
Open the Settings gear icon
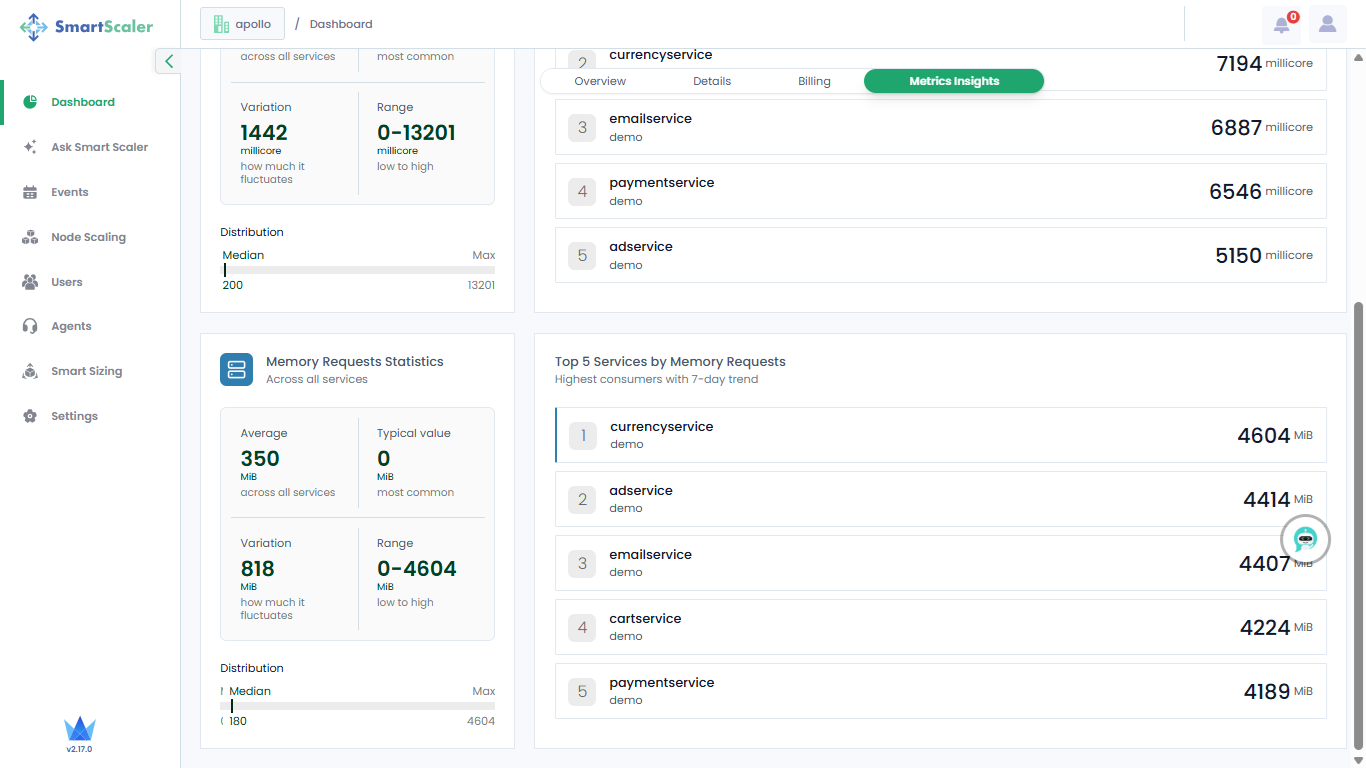point(30,416)
